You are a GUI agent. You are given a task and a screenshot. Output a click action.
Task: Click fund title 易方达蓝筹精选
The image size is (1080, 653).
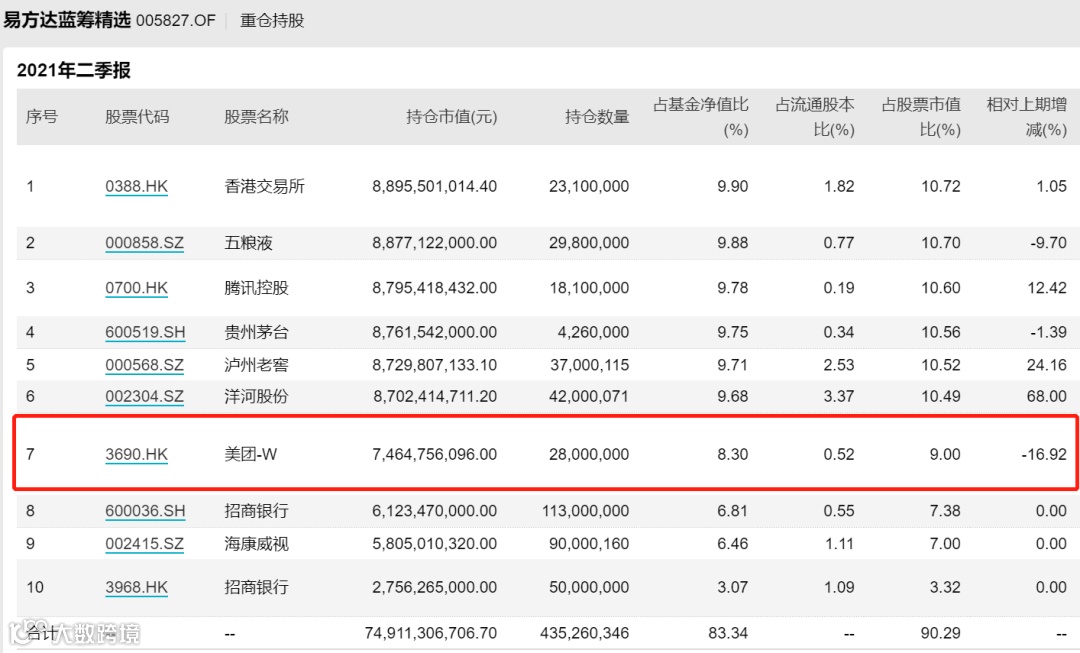67,20
